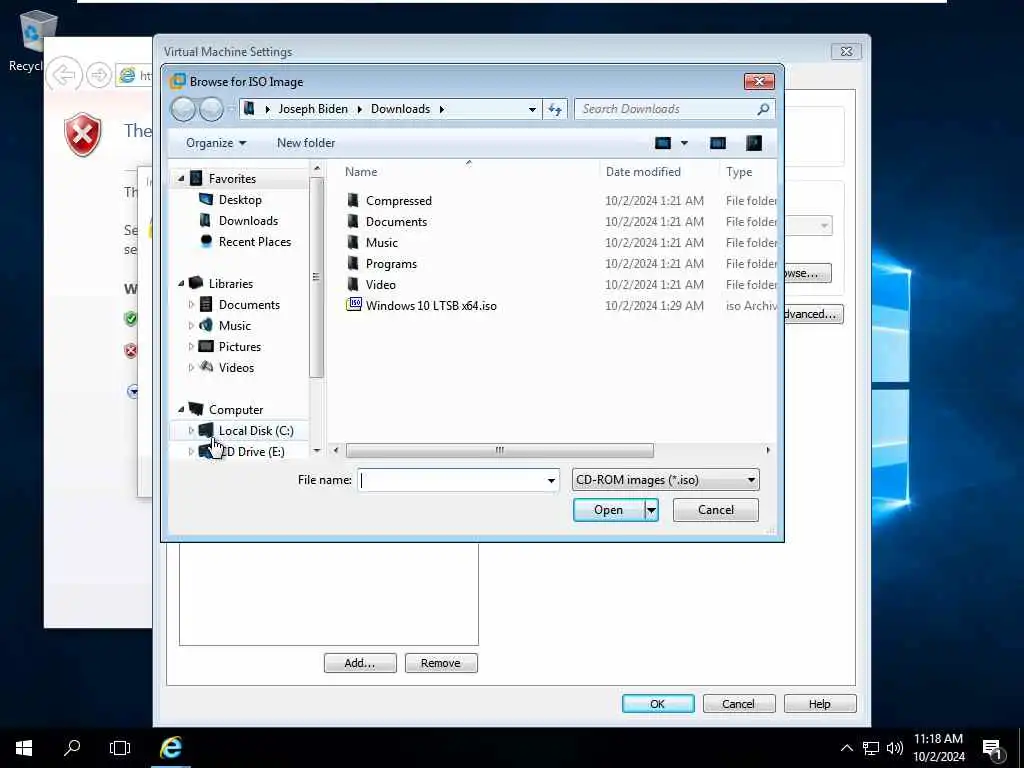
Task: Click the Video folder icon
Action: [353, 283]
